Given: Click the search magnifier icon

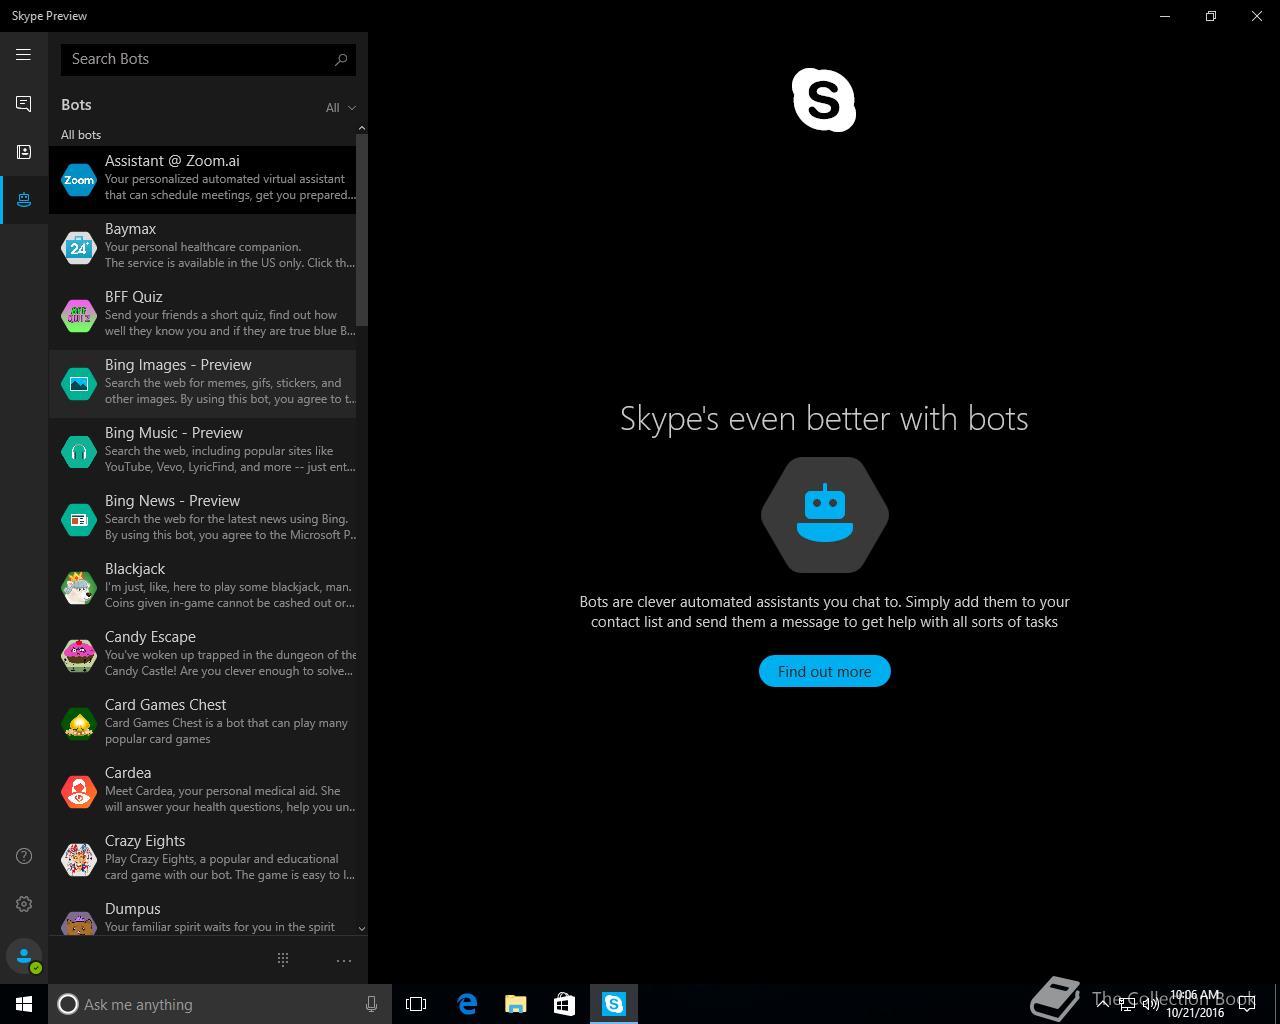Looking at the screenshot, I should (x=341, y=59).
